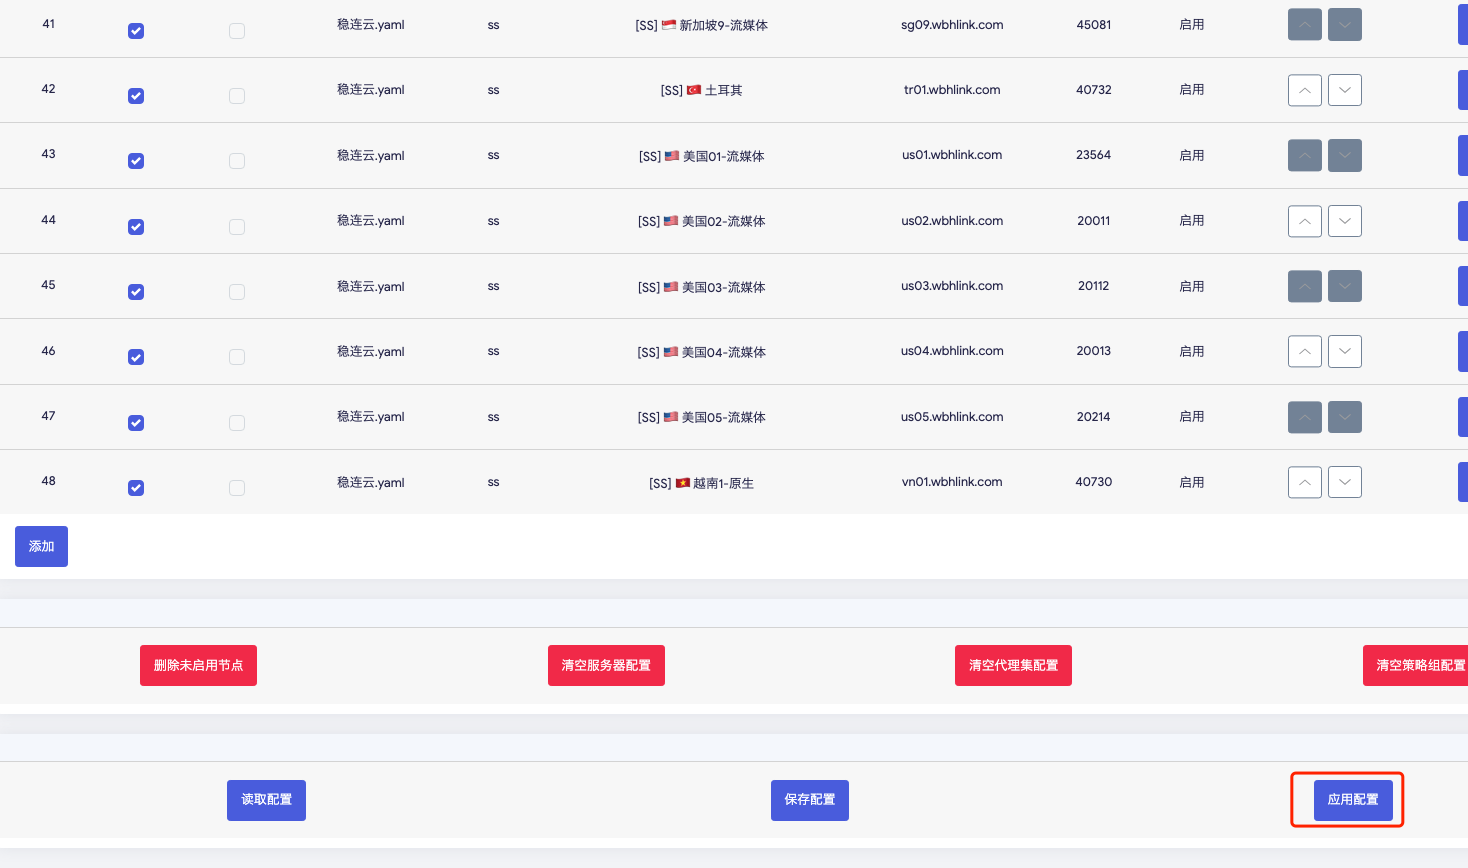Click the red 删除未启用节点 button
Screen dimensions: 1468x868
(x=198, y=665)
